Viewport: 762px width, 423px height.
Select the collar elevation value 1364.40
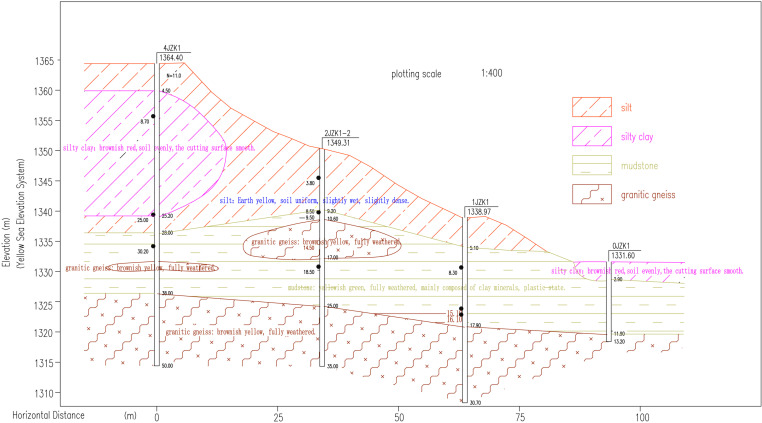coord(171,58)
